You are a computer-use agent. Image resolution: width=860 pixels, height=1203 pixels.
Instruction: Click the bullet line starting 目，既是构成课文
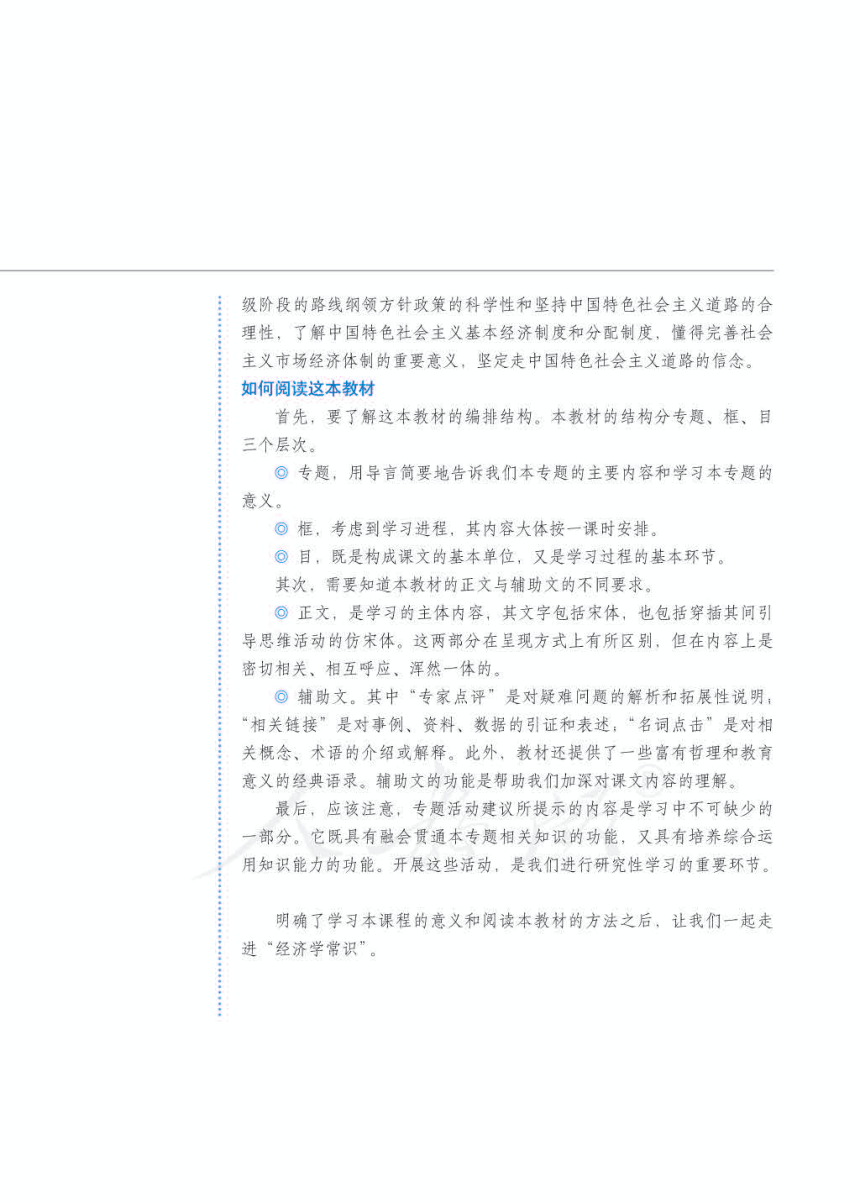502,556
